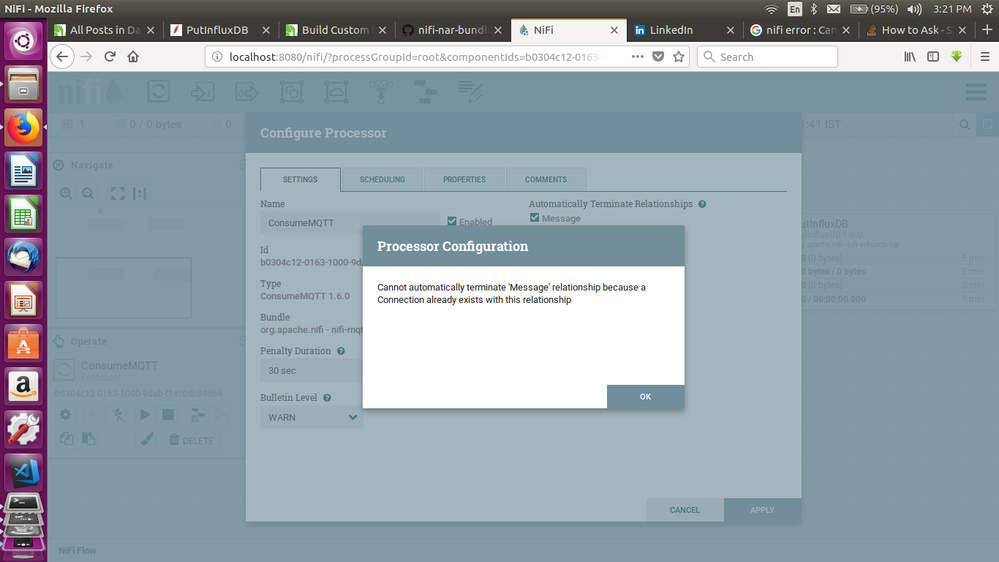Open the Firefox hamburger menu
Screen dimensions: 999x562
985,57
